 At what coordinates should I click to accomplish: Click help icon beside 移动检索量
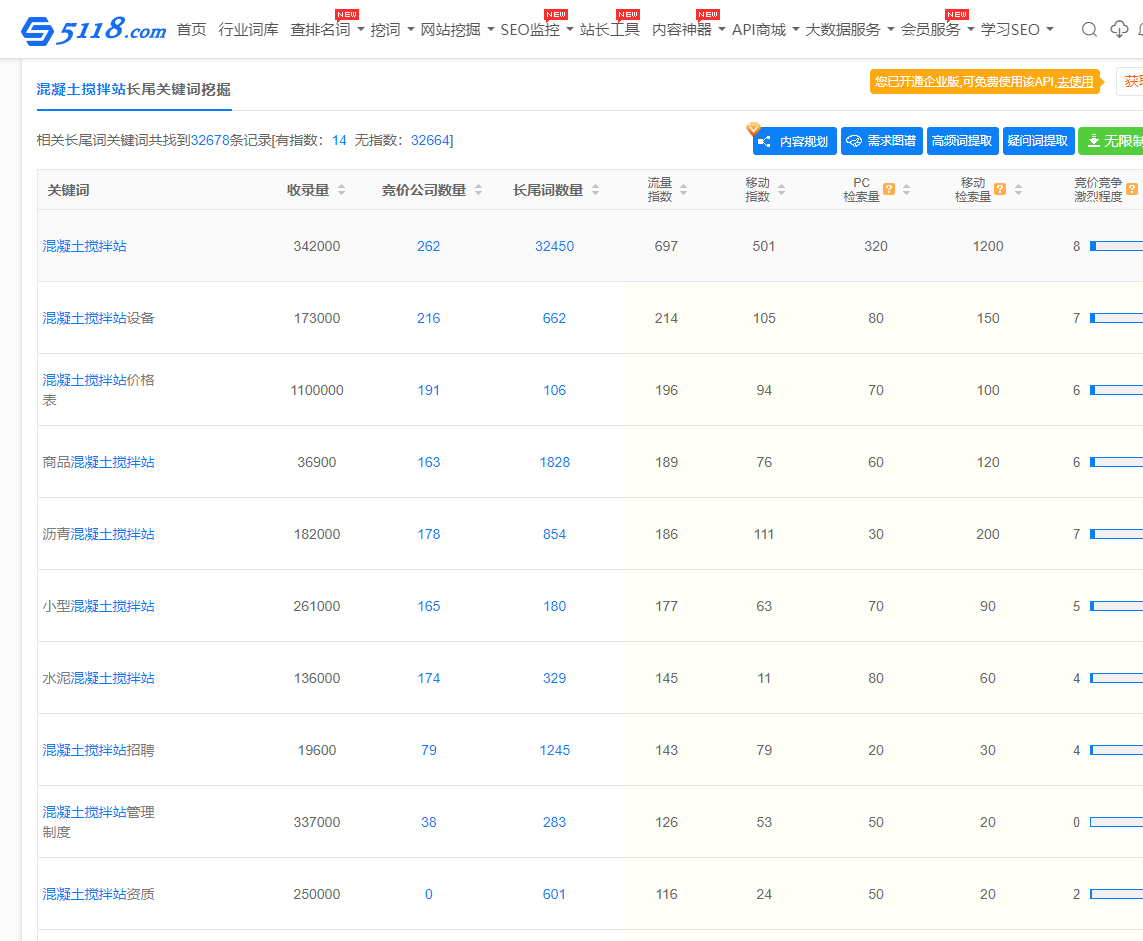click(1000, 190)
